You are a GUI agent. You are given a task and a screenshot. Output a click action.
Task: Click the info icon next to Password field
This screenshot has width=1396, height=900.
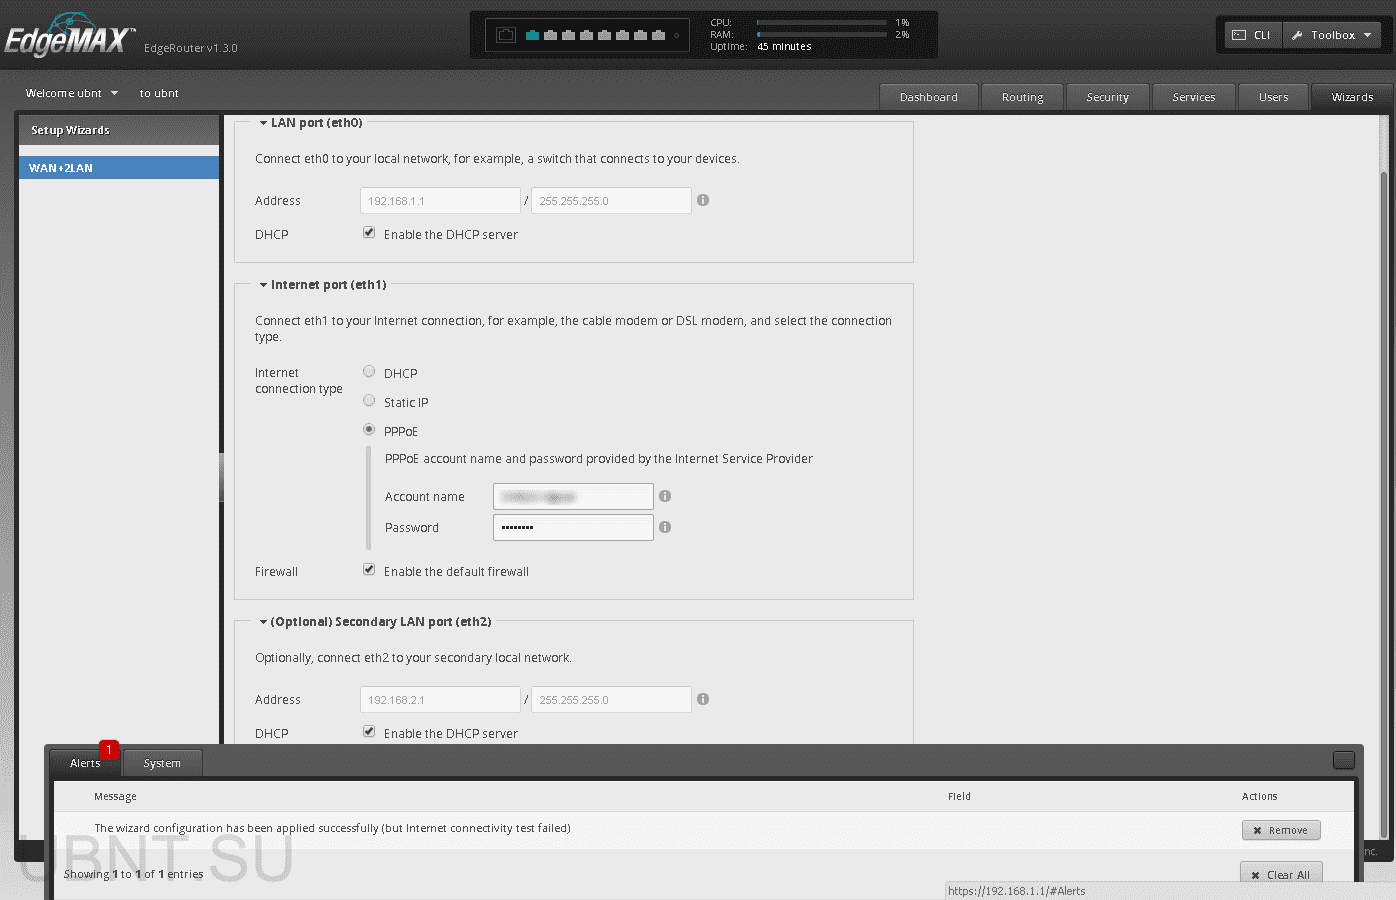[x=664, y=527]
